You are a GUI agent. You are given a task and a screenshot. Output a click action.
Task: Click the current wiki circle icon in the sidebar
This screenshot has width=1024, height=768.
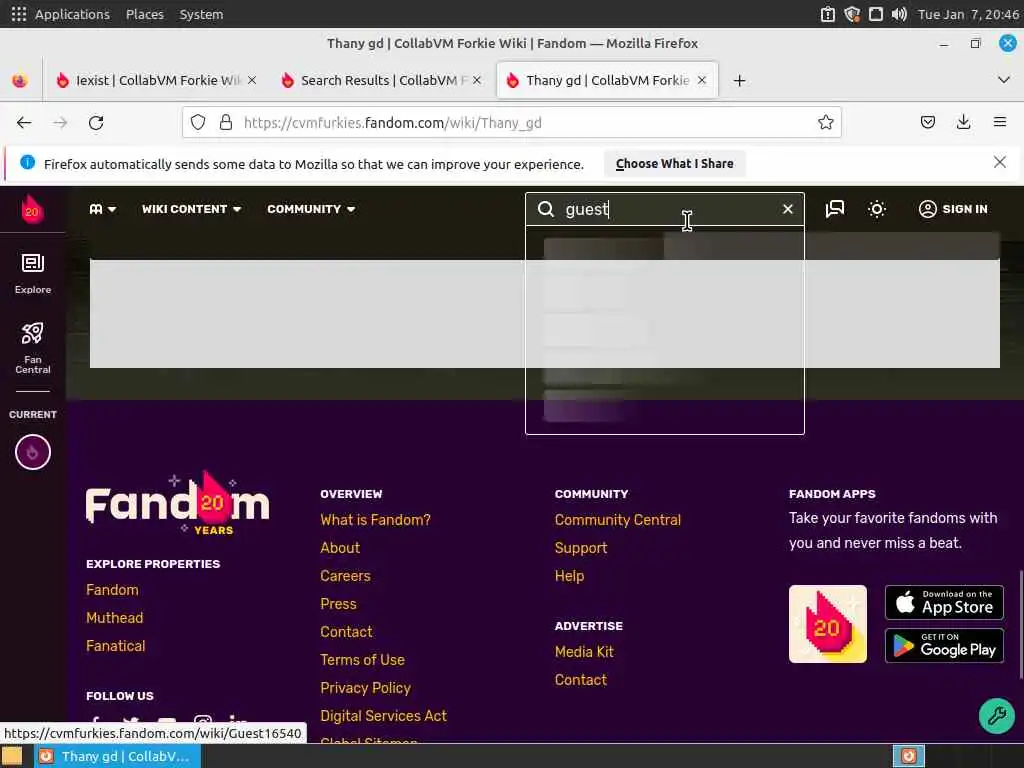point(33,452)
